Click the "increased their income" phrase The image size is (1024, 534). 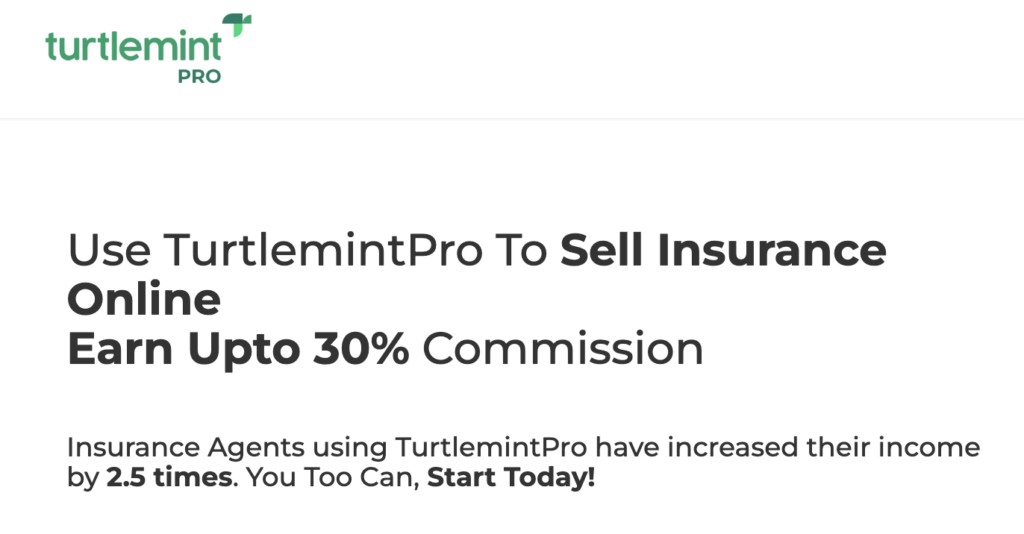(824, 448)
